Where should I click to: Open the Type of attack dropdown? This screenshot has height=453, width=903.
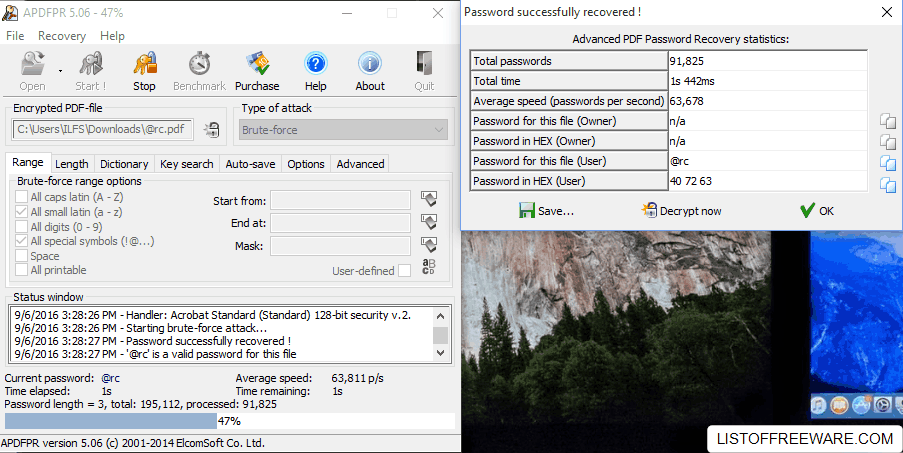343,130
